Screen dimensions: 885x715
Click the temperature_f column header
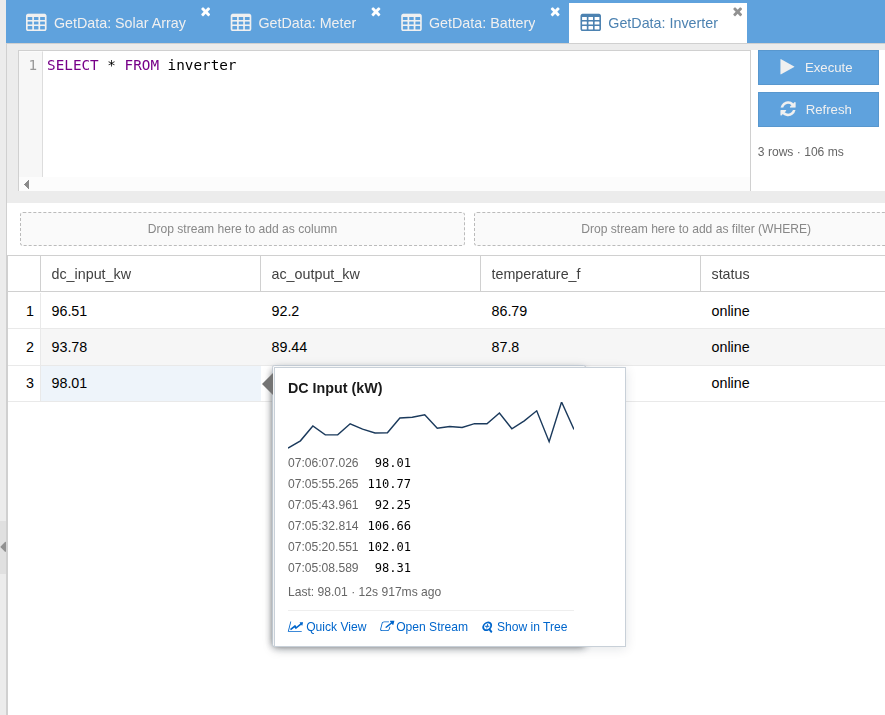click(x=590, y=274)
